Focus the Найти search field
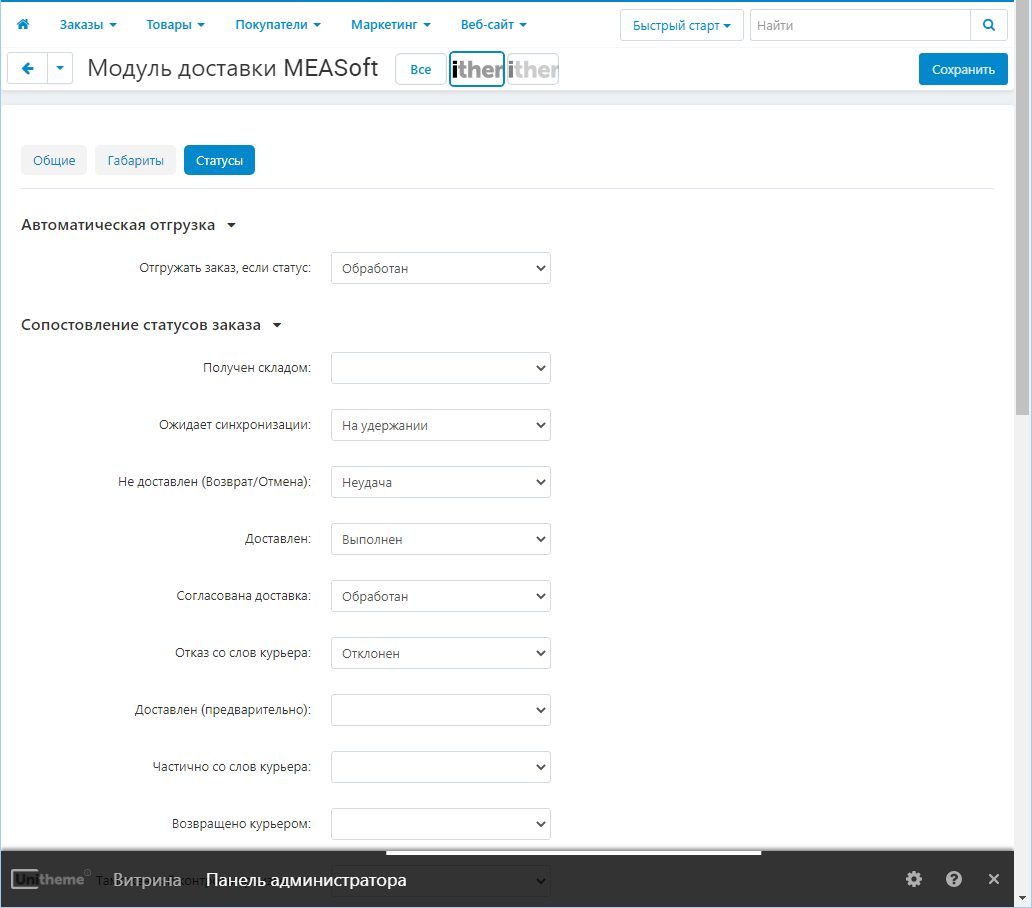 coord(860,25)
